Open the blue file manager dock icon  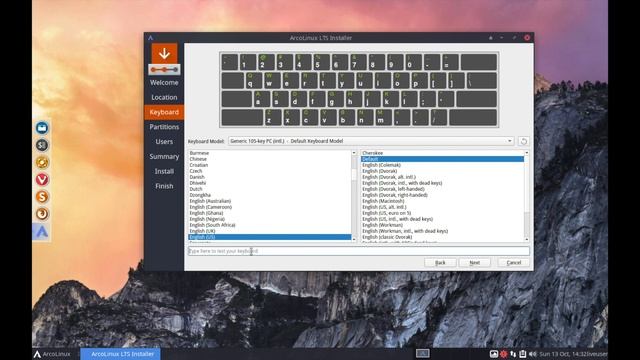pyautogui.click(x=42, y=128)
